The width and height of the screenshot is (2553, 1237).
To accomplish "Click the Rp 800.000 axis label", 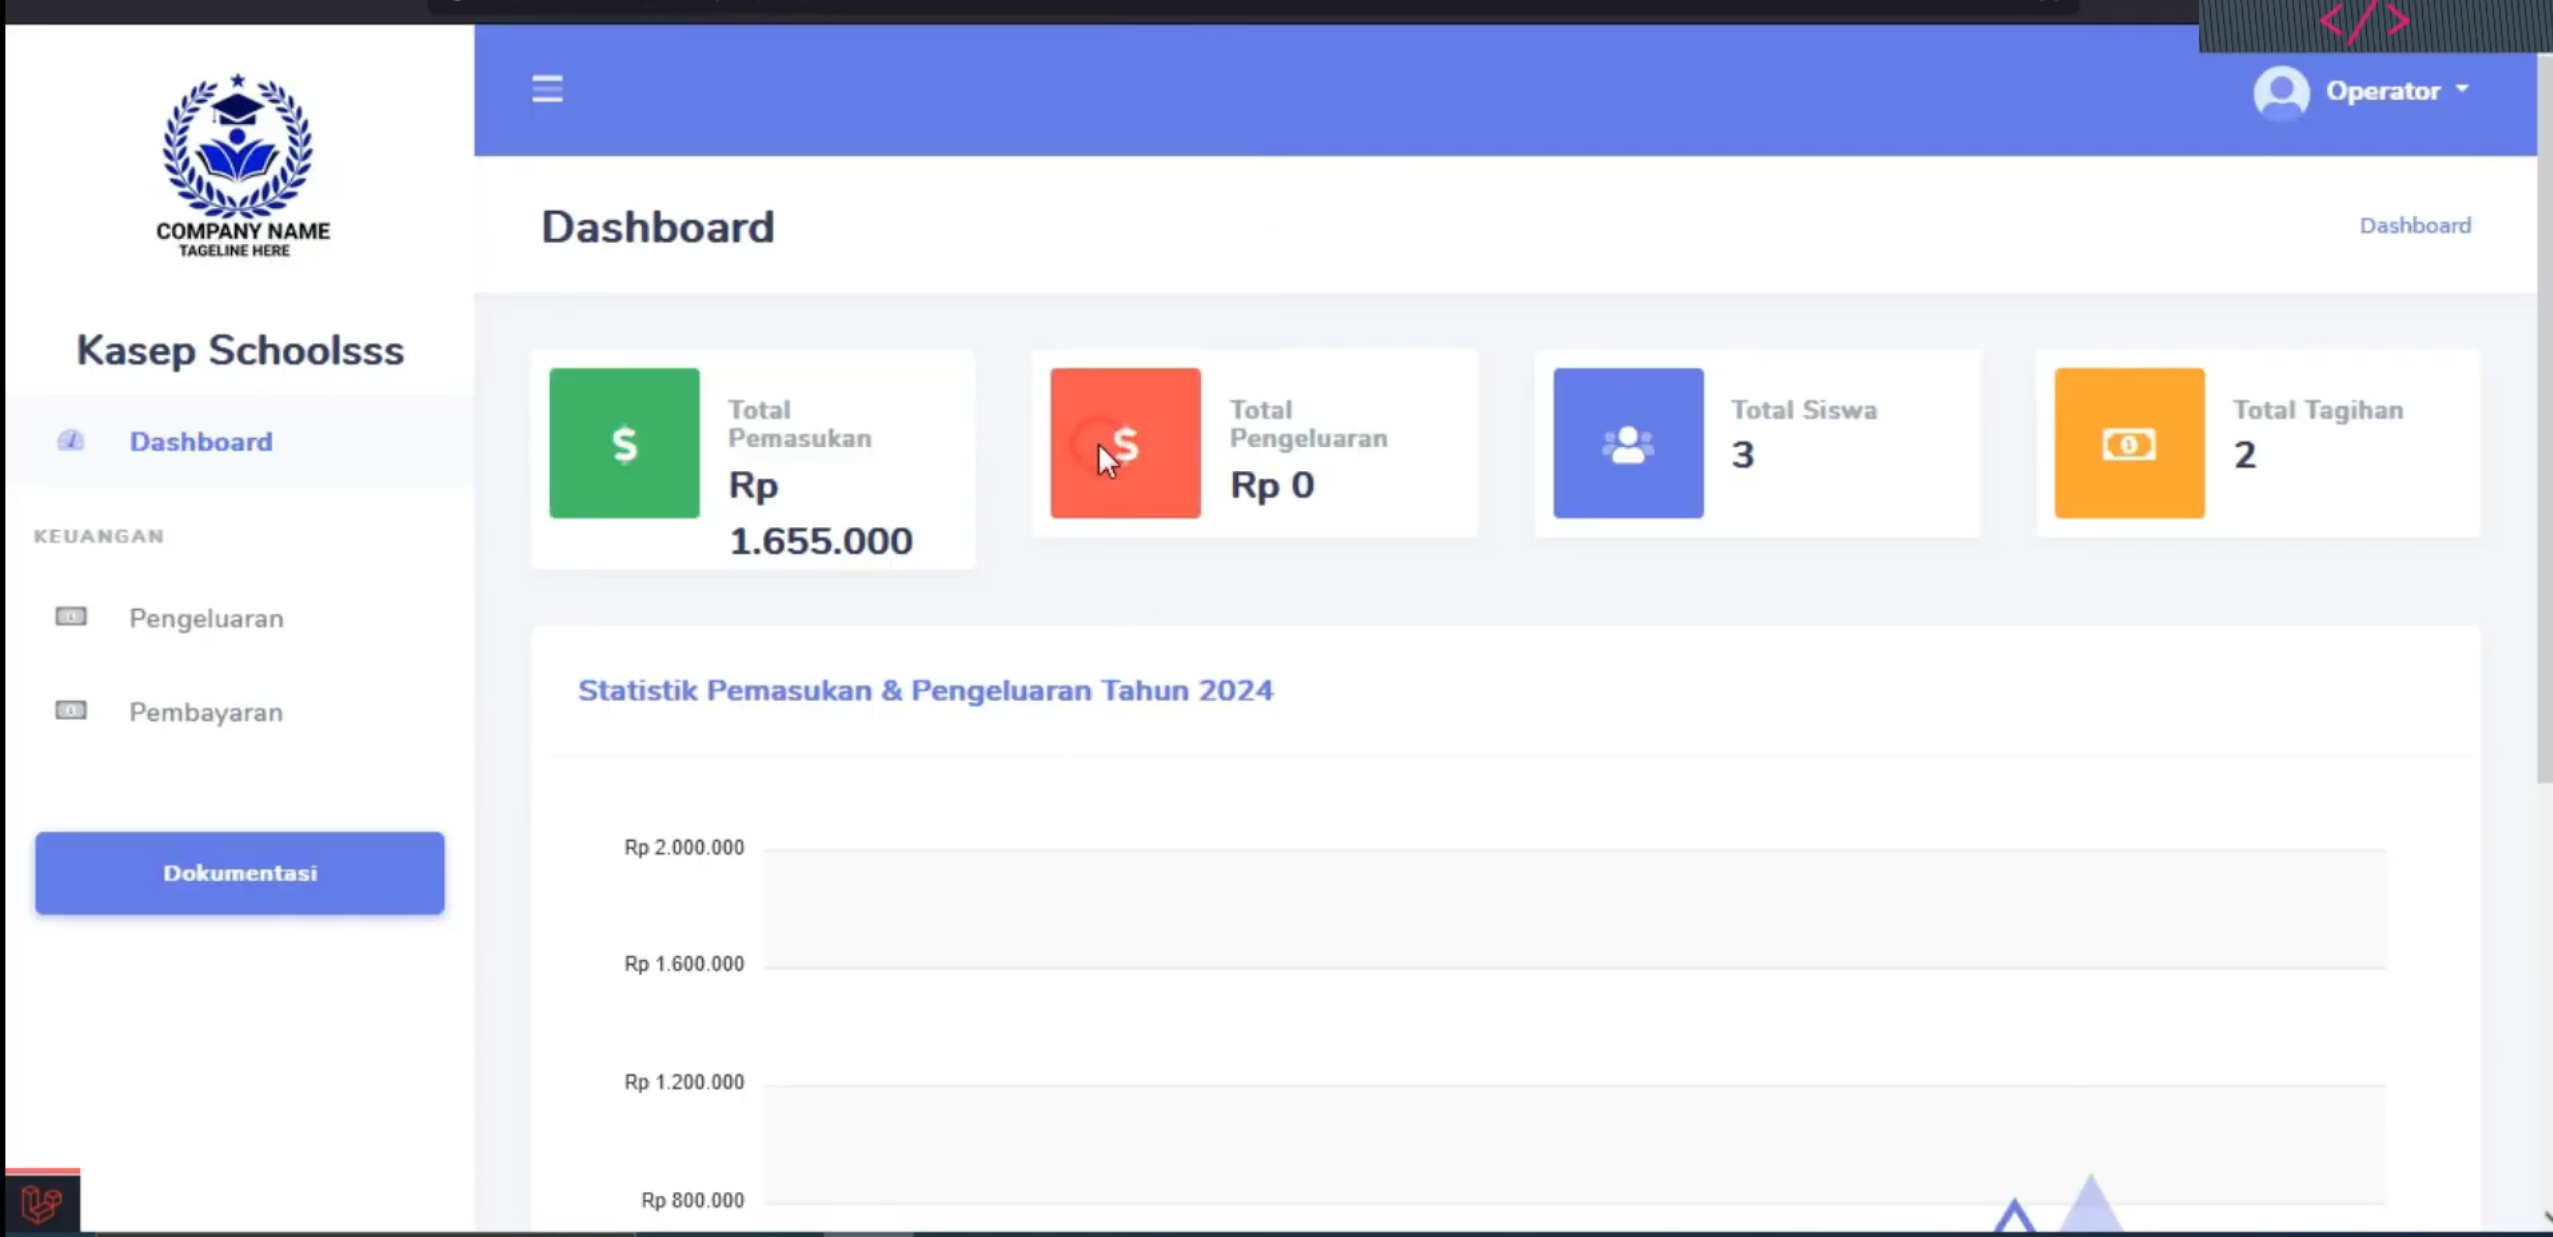I will (x=692, y=1199).
